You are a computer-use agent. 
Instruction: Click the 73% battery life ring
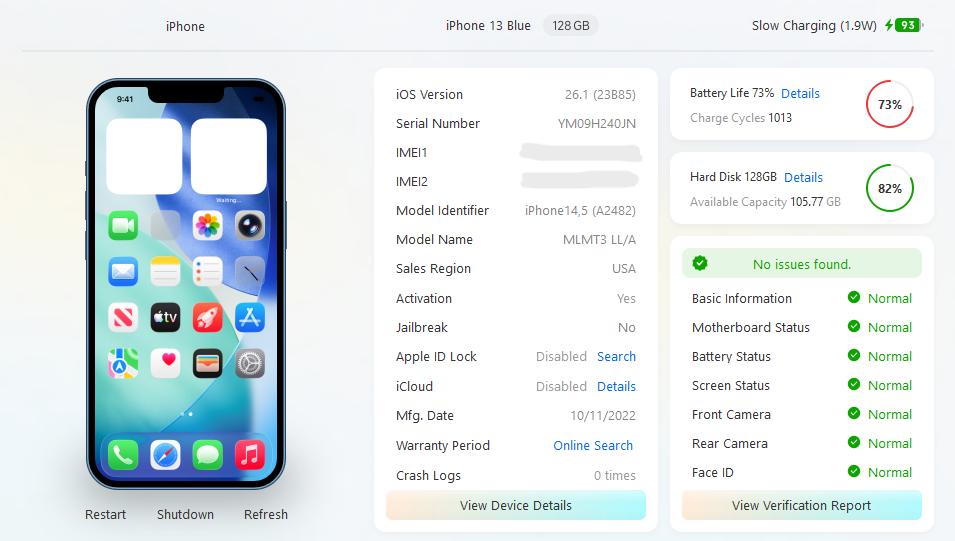890,104
